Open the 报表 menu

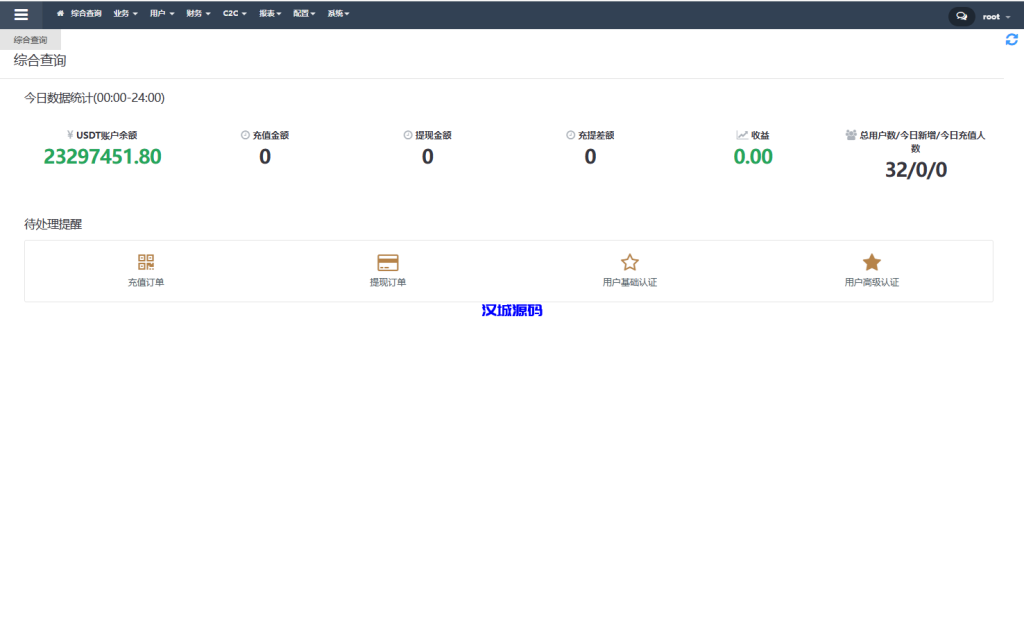(270, 15)
